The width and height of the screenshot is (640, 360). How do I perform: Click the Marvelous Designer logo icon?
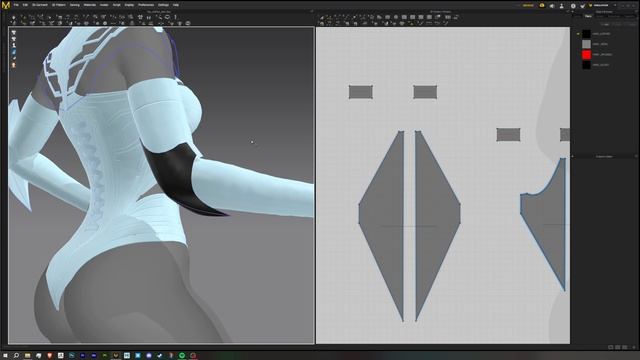tap(6, 5)
